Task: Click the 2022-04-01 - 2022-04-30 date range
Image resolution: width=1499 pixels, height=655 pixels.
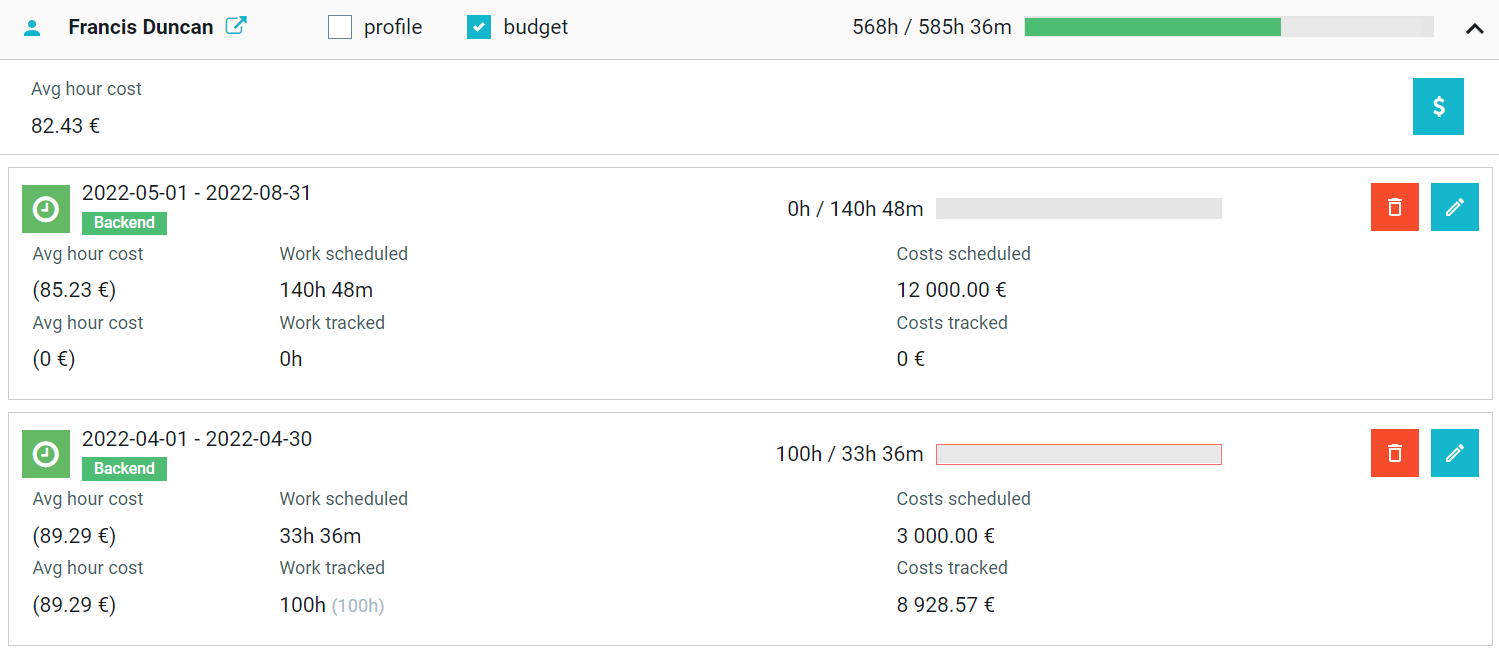Action: 197,439
